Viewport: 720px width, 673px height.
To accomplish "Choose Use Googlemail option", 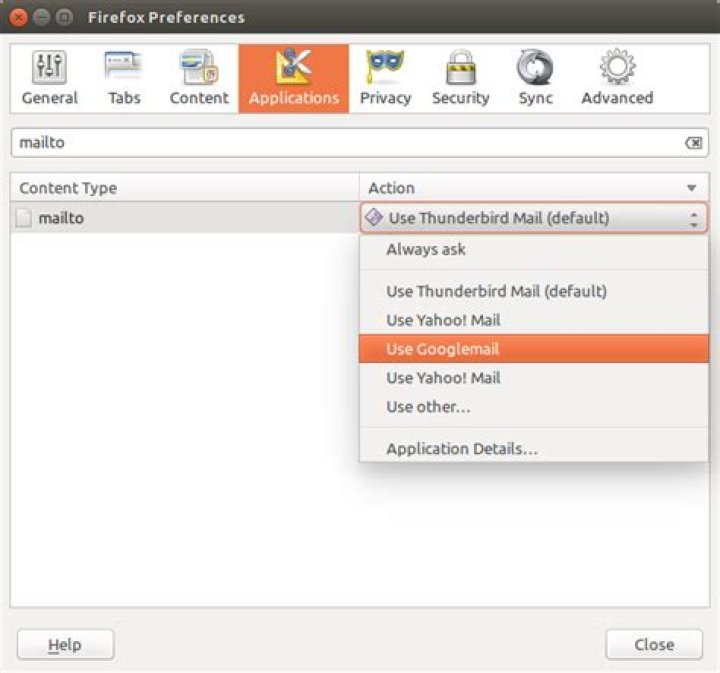I will click(x=534, y=349).
